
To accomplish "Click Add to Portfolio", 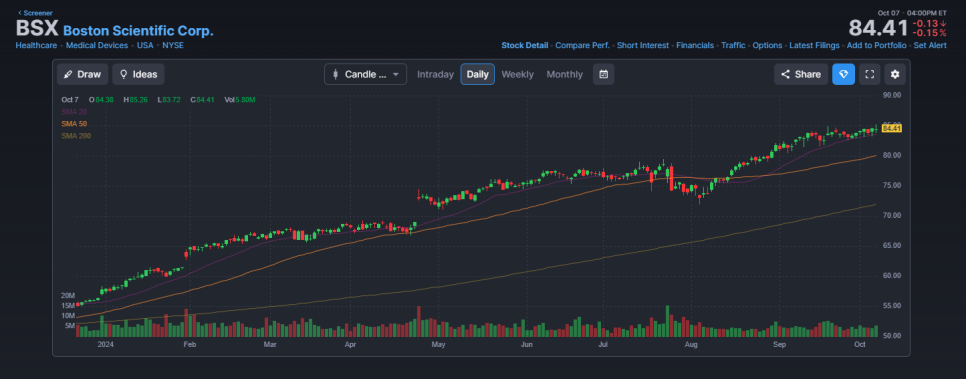I will point(877,46).
